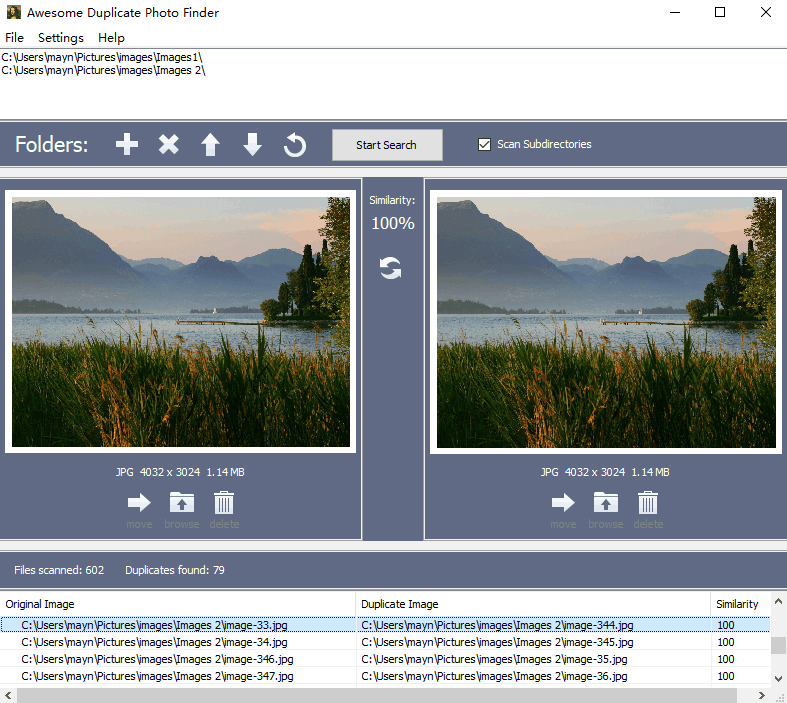This screenshot has height=703, width=787.
Task: Remove selected folder with X icon
Action: 169,145
